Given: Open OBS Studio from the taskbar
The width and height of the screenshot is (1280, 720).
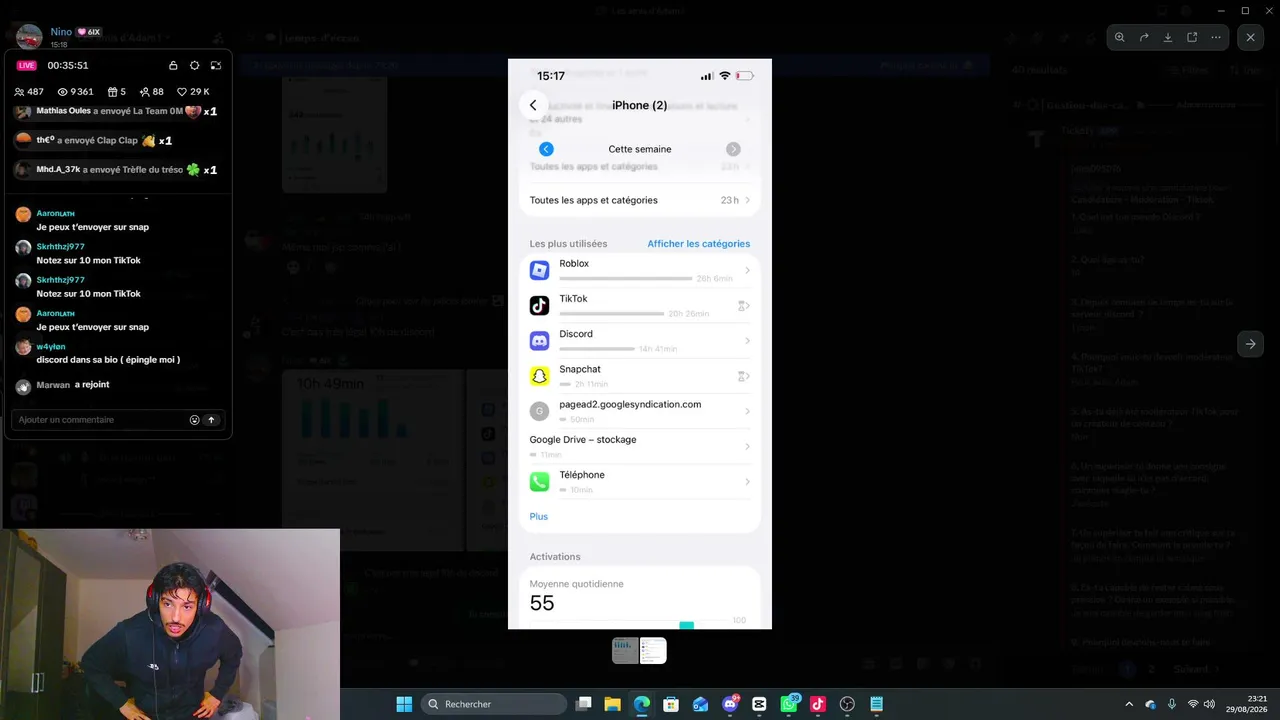Looking at the screenshot, I should [x=847, y=704].
